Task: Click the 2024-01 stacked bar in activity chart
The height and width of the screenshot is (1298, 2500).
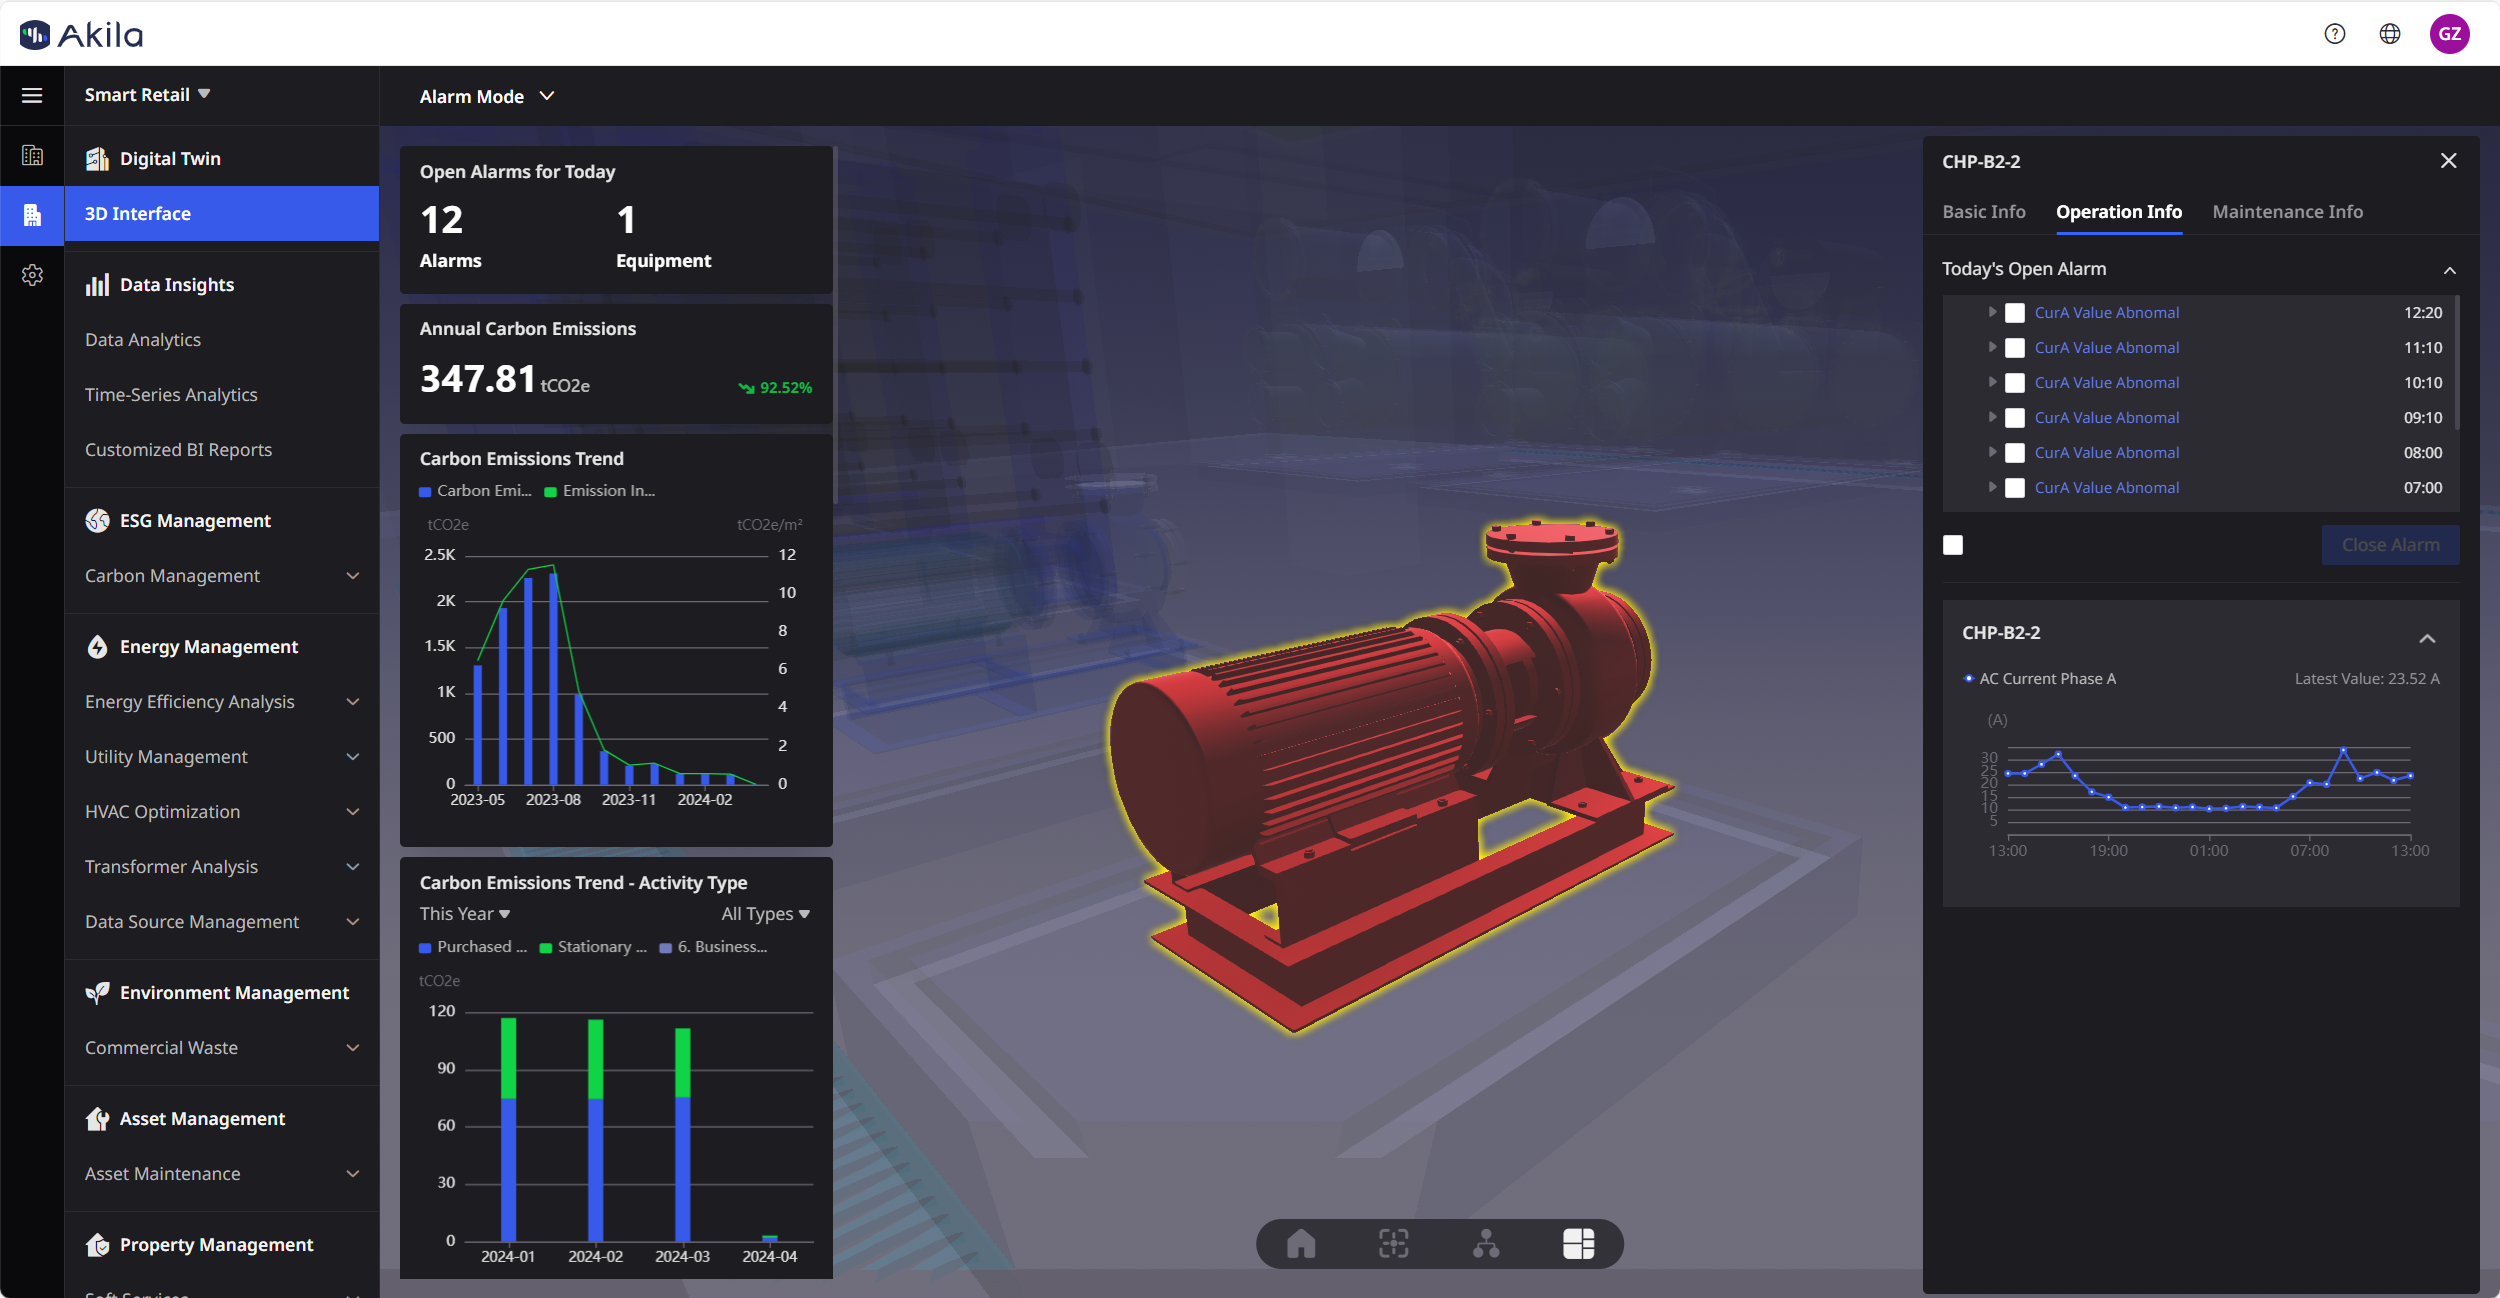Action: (508, 1130)
